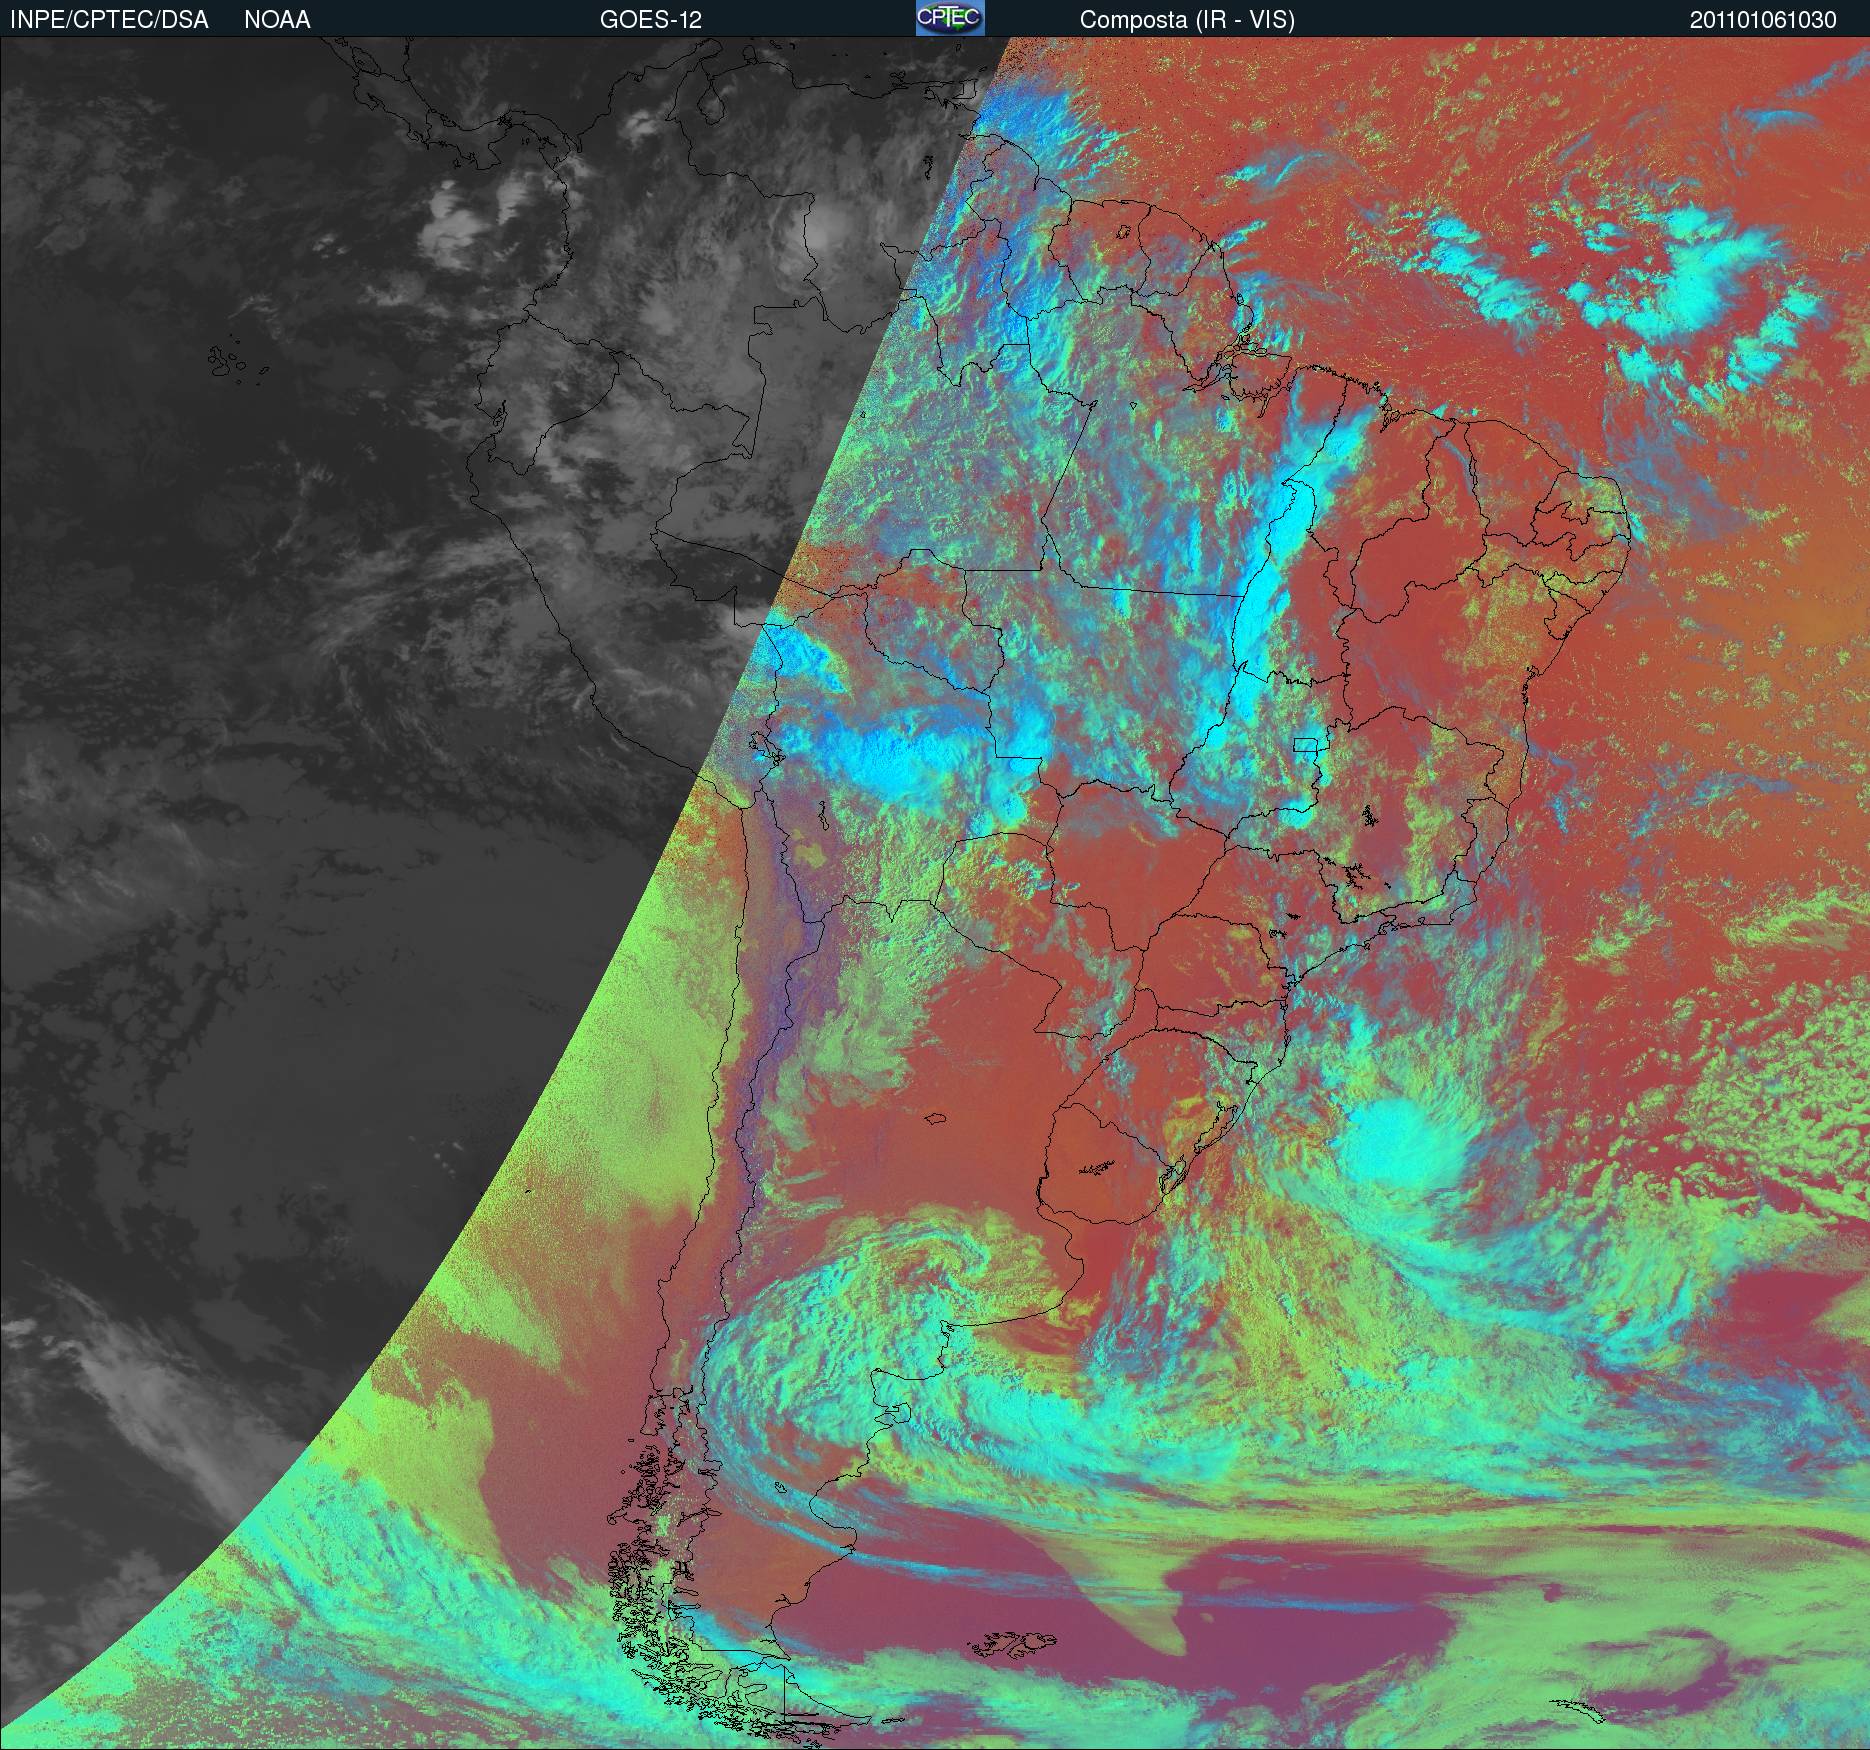Screen dimensions: 1870x1750
Task: Click the GOES-12 satellite label
Action: pos(650,20)
